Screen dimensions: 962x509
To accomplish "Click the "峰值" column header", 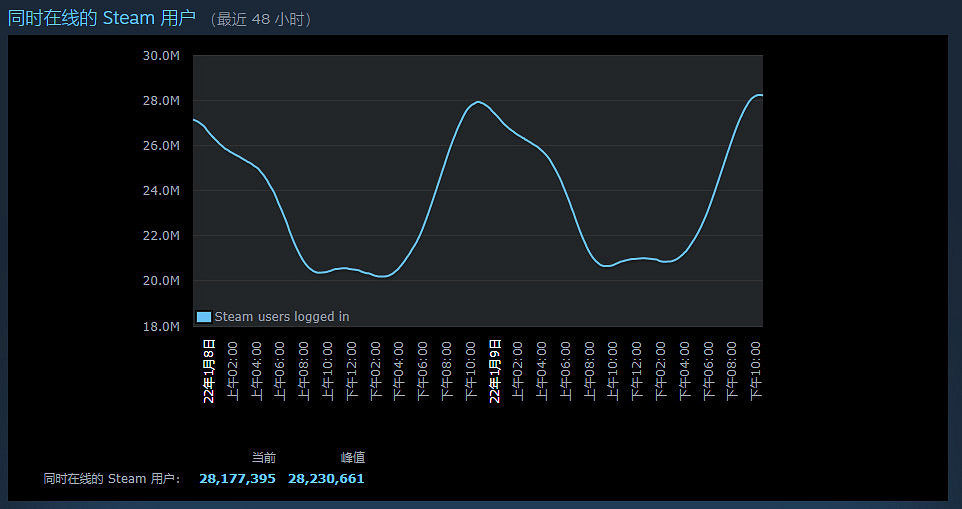I will click(353, 457).
